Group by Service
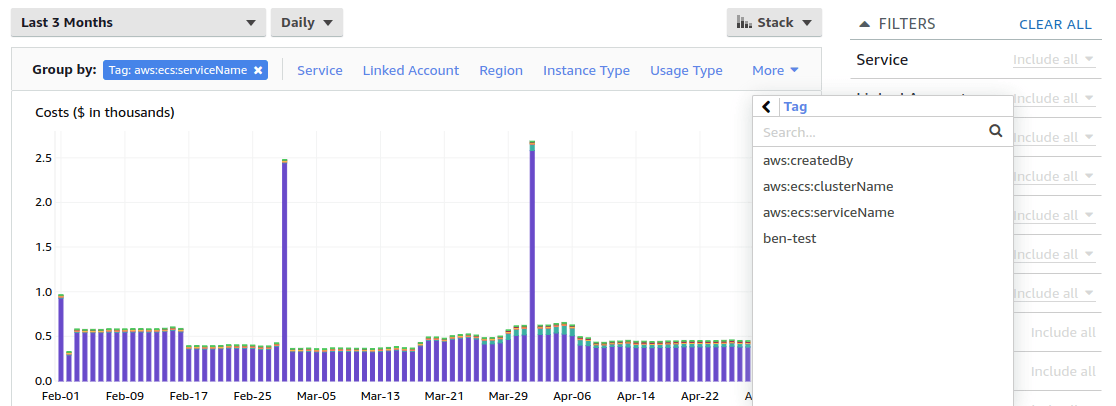This screenshot has width=1116, height=406. (x=320, y=71)
